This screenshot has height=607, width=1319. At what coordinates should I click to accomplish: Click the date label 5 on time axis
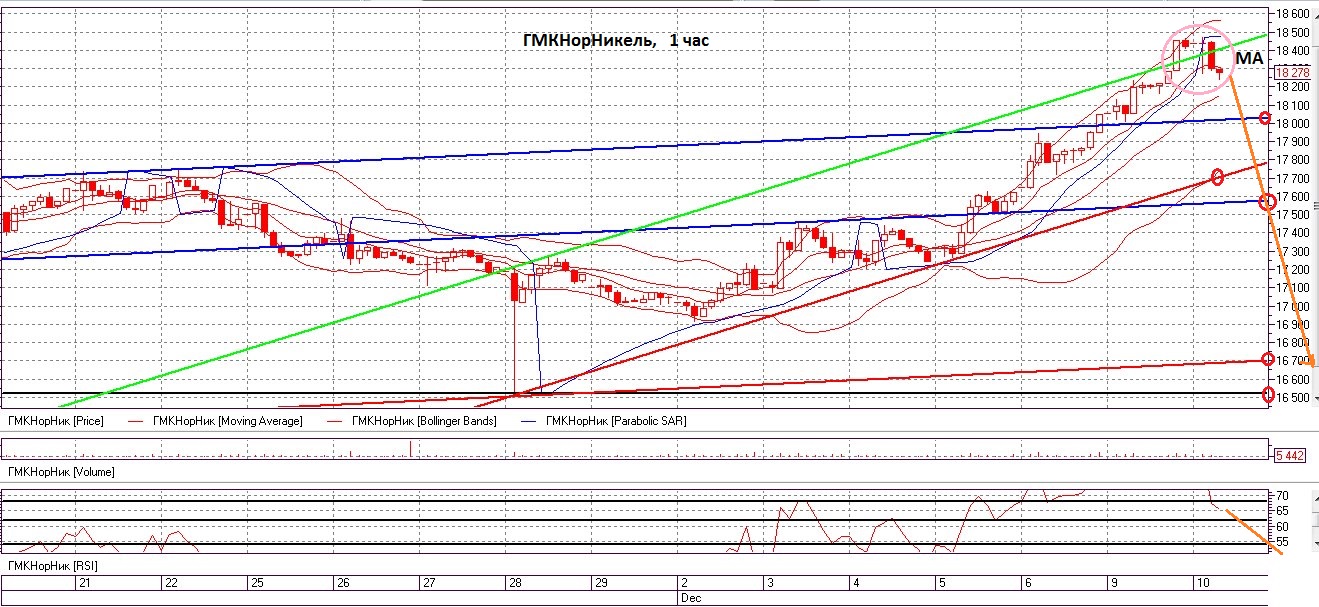click(x=942, y=582)
